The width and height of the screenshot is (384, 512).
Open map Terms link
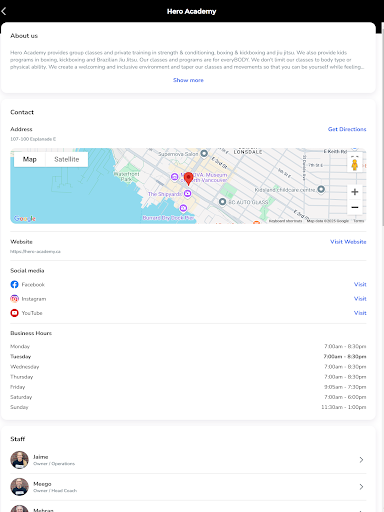click(359, 221)
